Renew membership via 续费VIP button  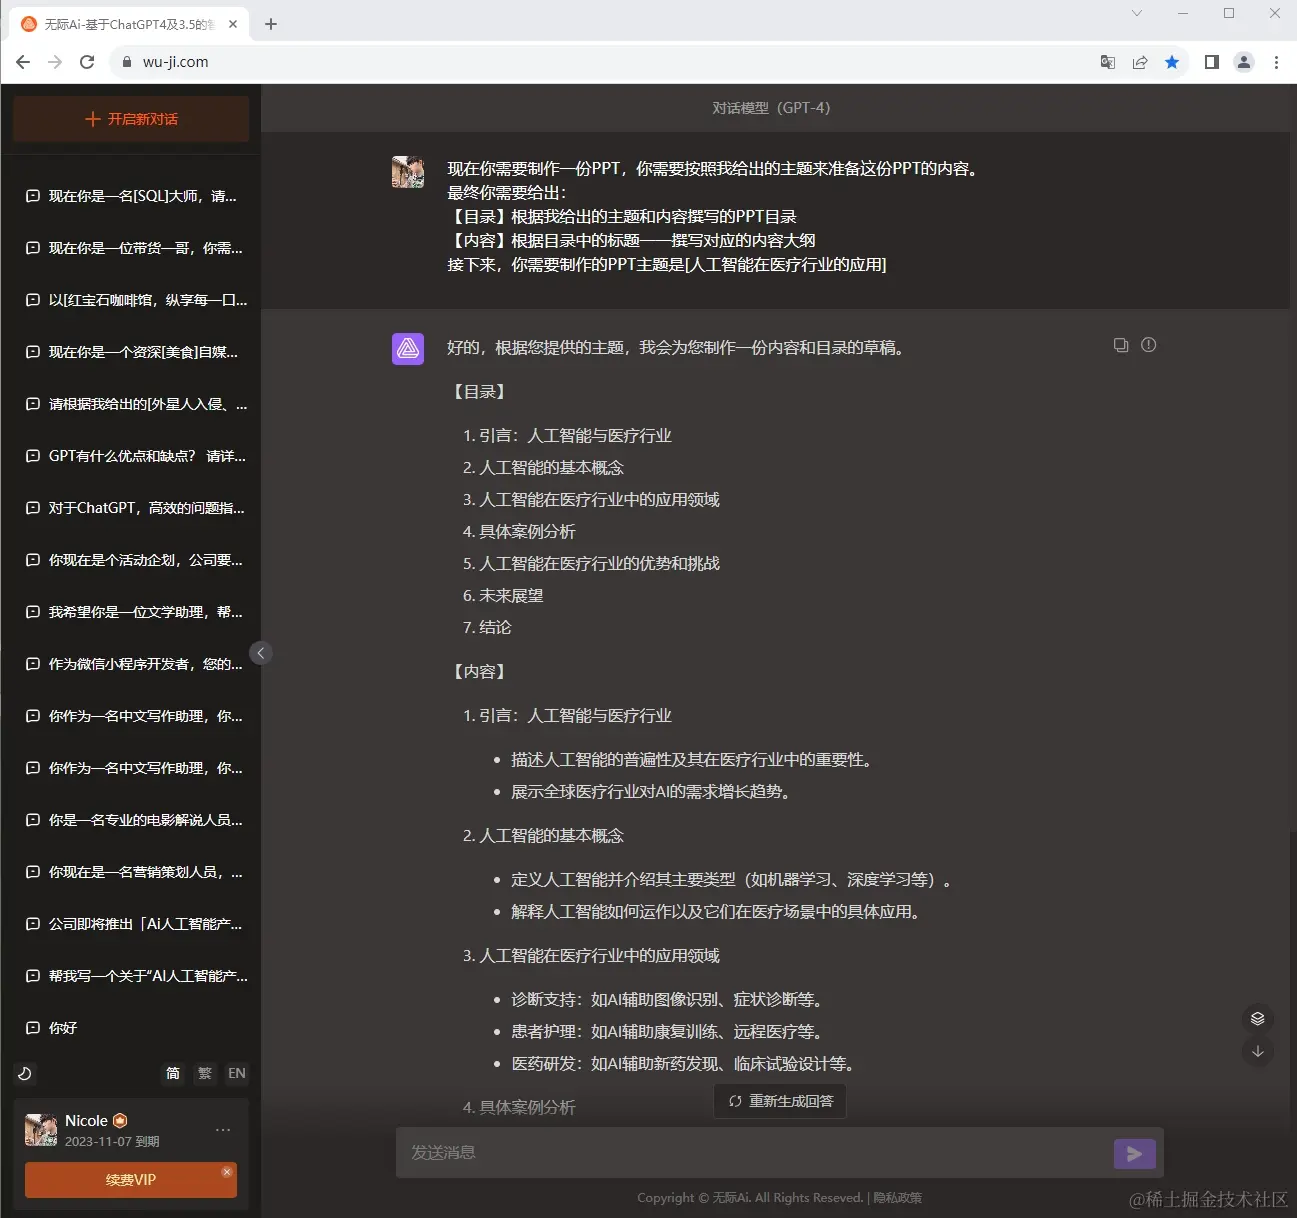tap(131, 1180)
